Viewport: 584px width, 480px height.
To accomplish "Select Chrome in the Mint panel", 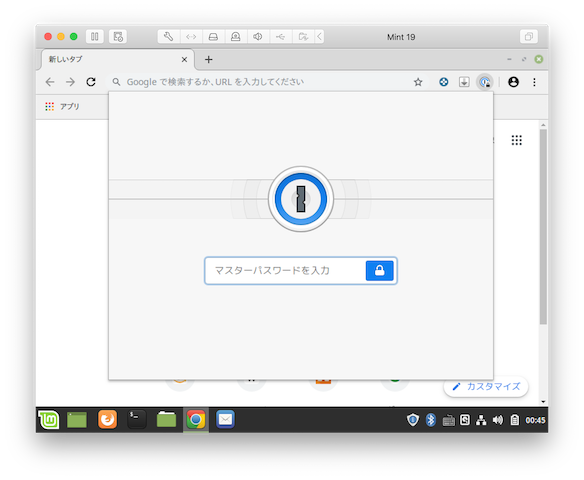I will [196, 420].
